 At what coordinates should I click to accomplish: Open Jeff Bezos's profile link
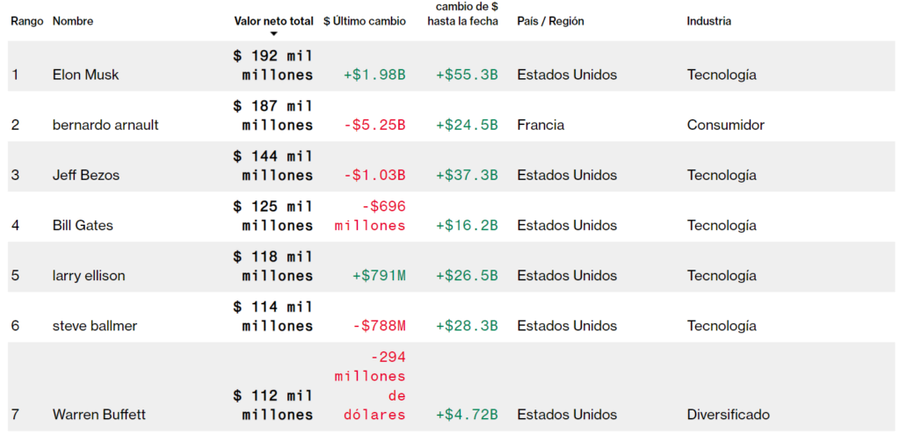(x=86, y=175)
